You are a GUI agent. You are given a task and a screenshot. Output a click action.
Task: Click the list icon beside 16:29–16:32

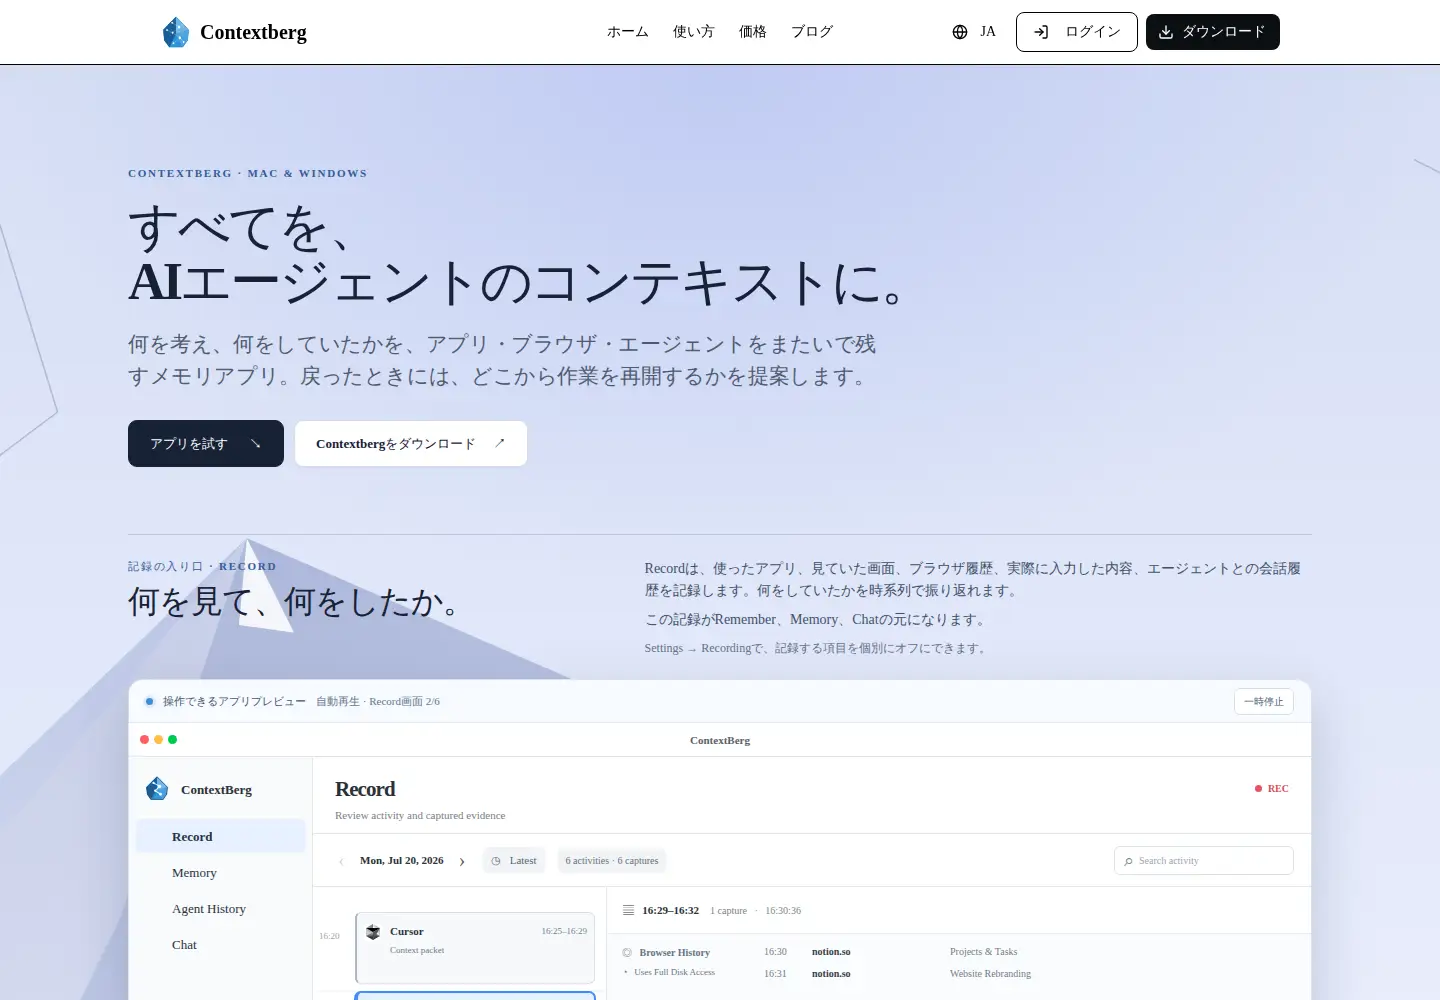628,910
